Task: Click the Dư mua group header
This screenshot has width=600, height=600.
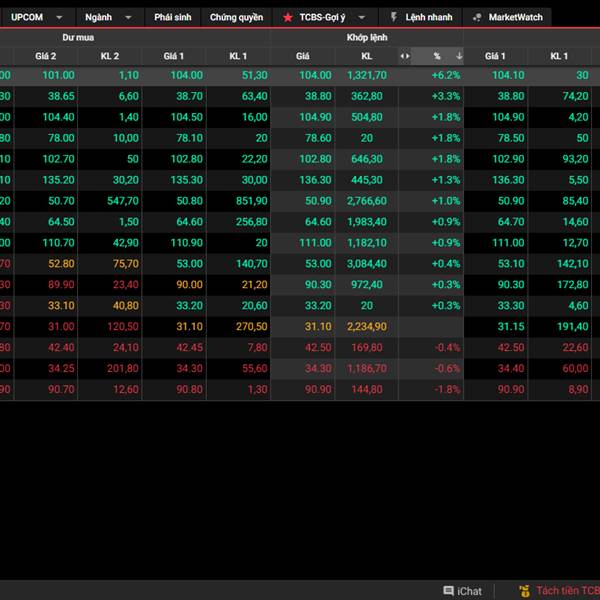Action: 78,38
